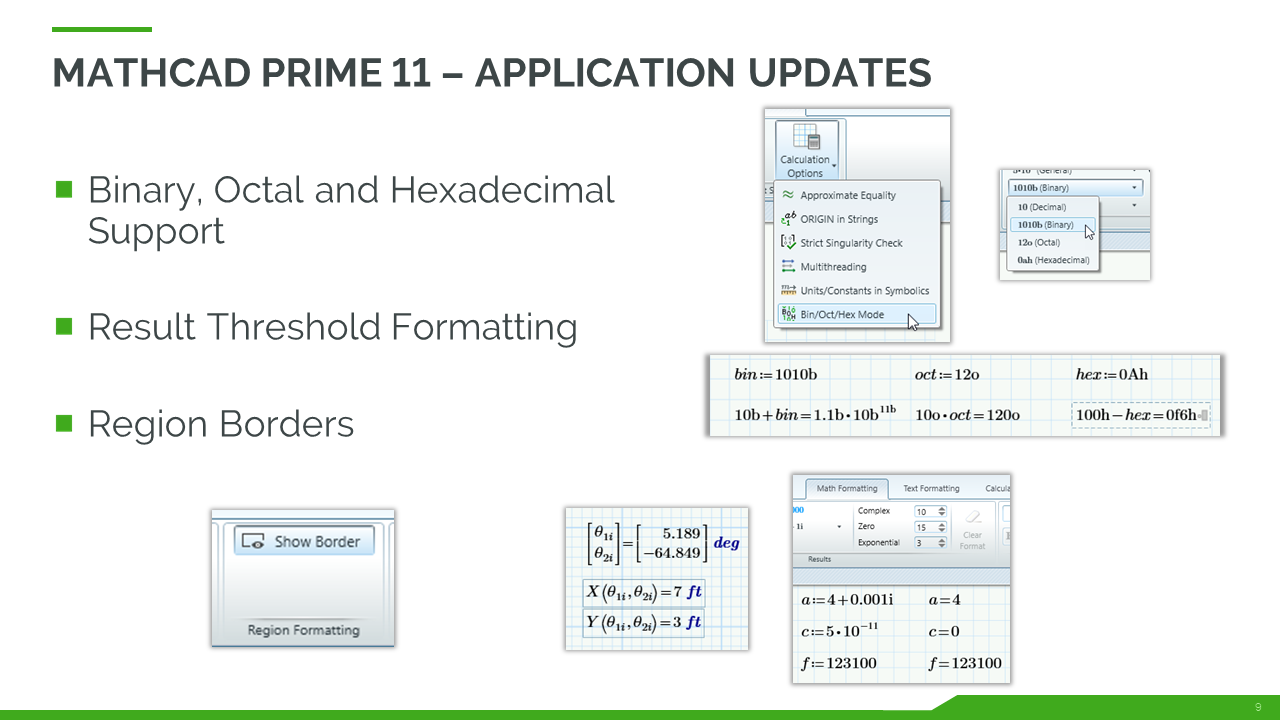This screenshot has height=720, width=1280.
Task: Select Units/Constants in Symbolics label
Action: point(865,291)
